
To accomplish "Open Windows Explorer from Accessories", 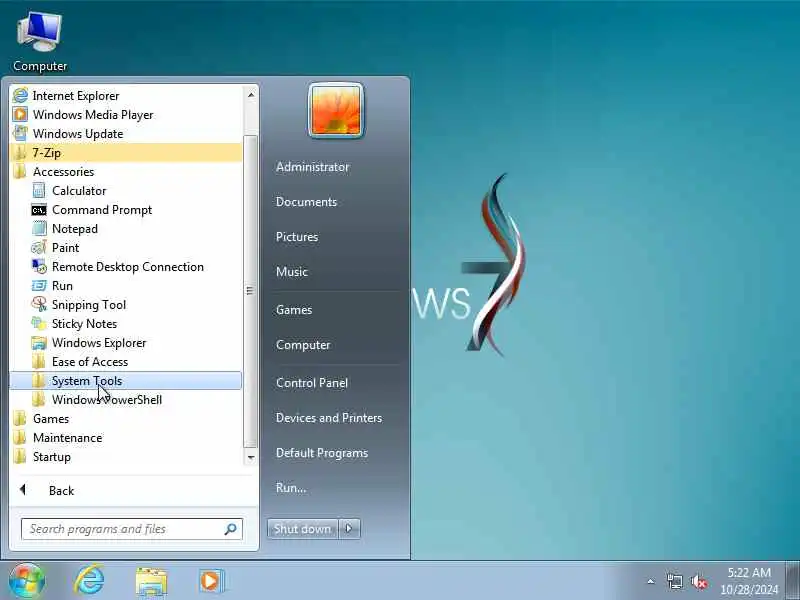I will click(126, 343).
